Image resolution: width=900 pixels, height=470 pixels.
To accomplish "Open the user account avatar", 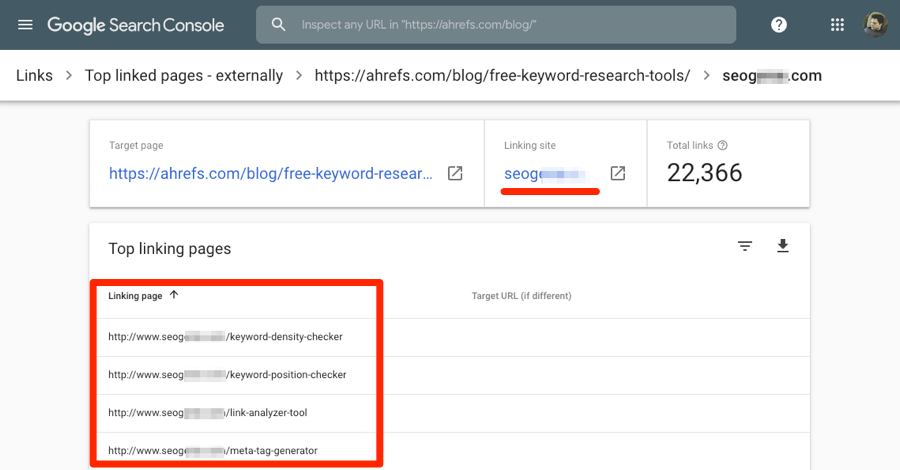I will [x=875, y=25].
